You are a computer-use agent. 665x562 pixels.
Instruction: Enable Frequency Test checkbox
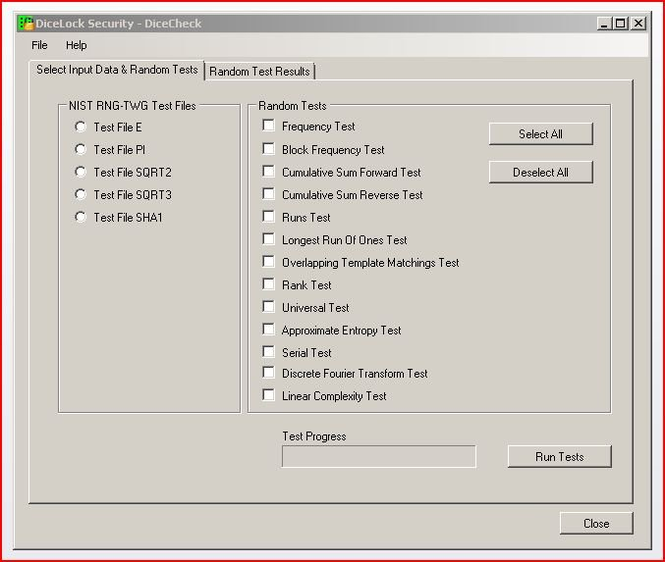click(x=268, y=126)
